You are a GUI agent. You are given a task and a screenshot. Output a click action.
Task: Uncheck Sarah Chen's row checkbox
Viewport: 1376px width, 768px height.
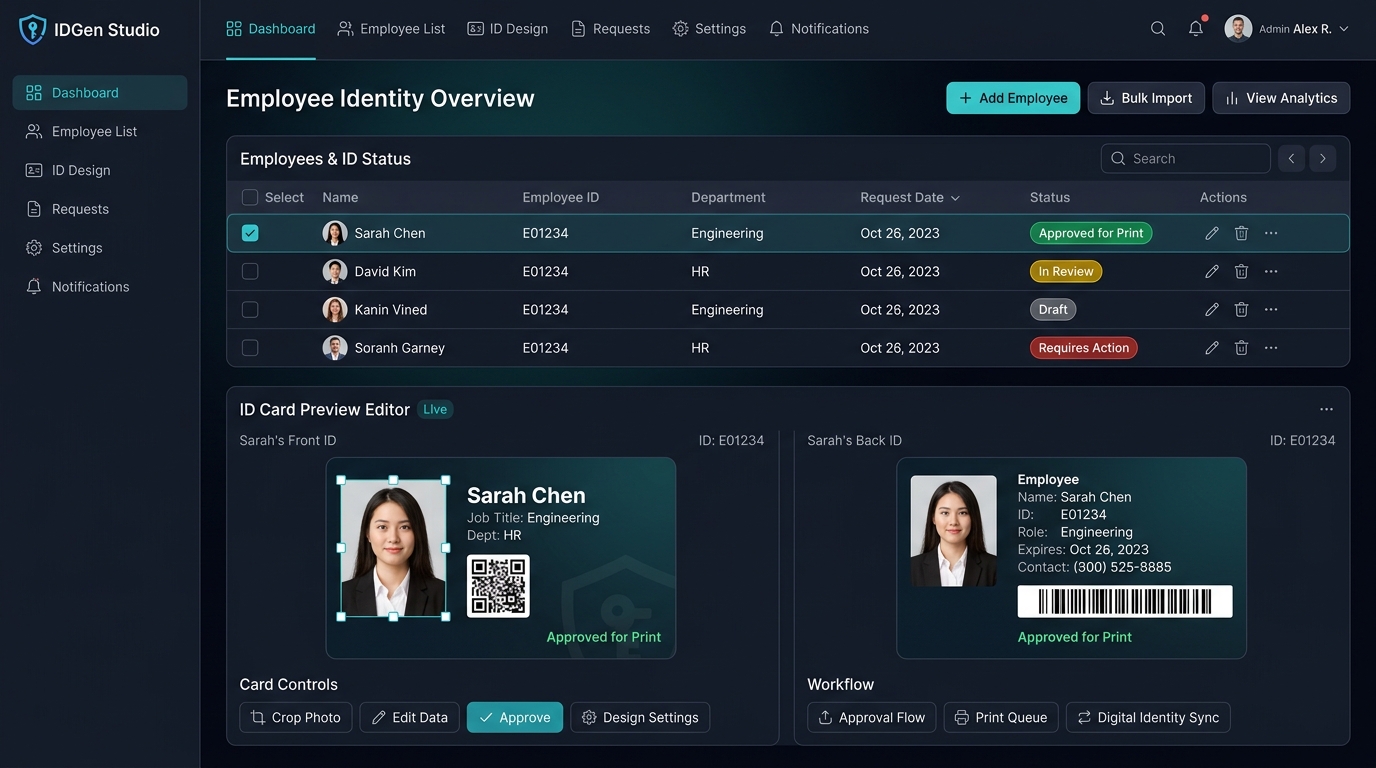(x=250, y=233)
